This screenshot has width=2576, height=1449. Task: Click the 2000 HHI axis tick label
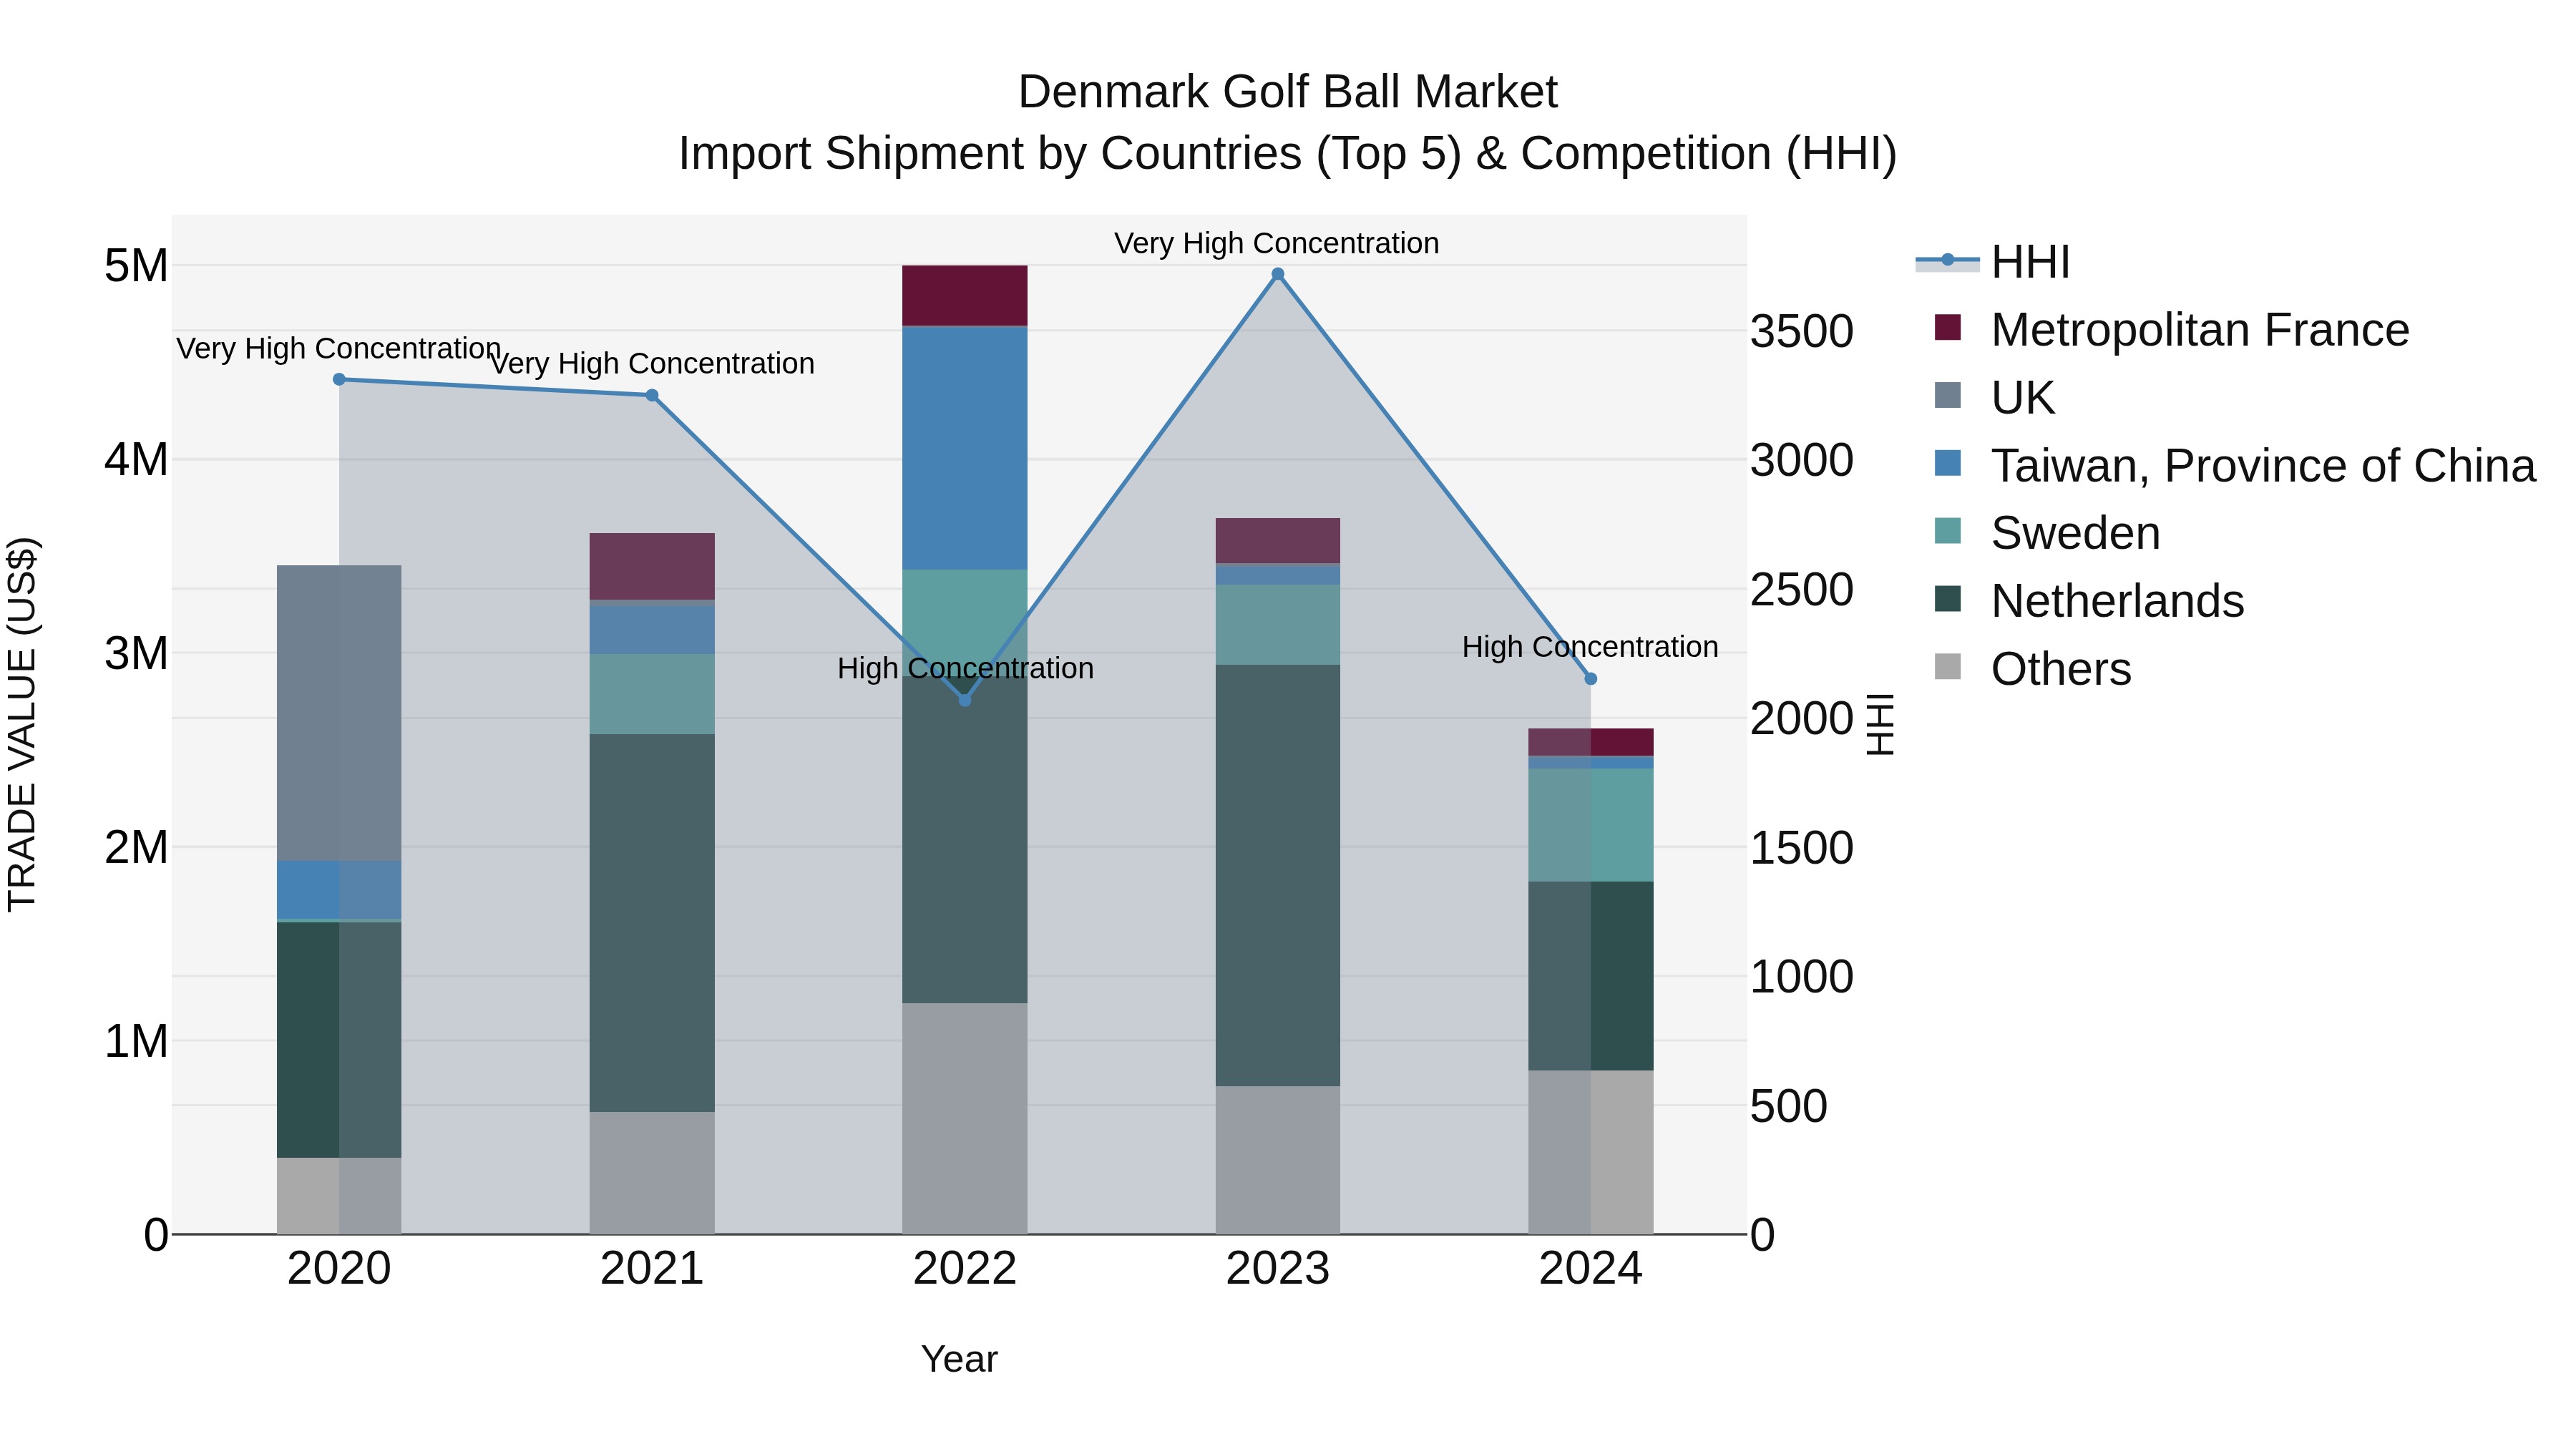click(x=1802, y=718)
